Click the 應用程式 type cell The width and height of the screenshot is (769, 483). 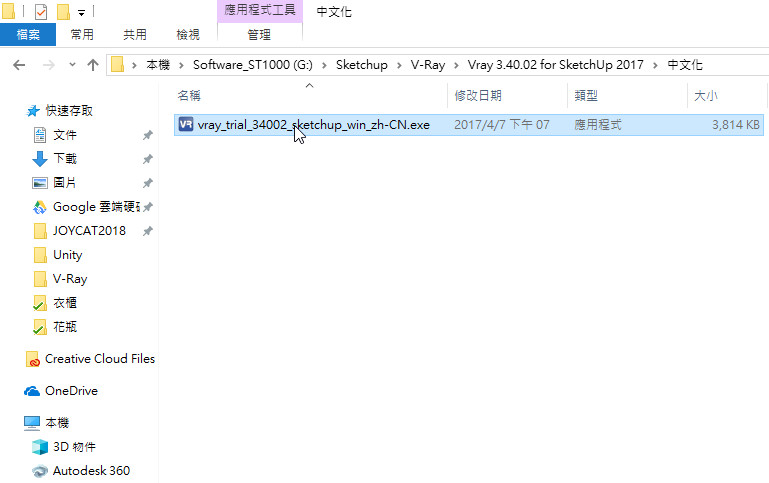(597, 125)
